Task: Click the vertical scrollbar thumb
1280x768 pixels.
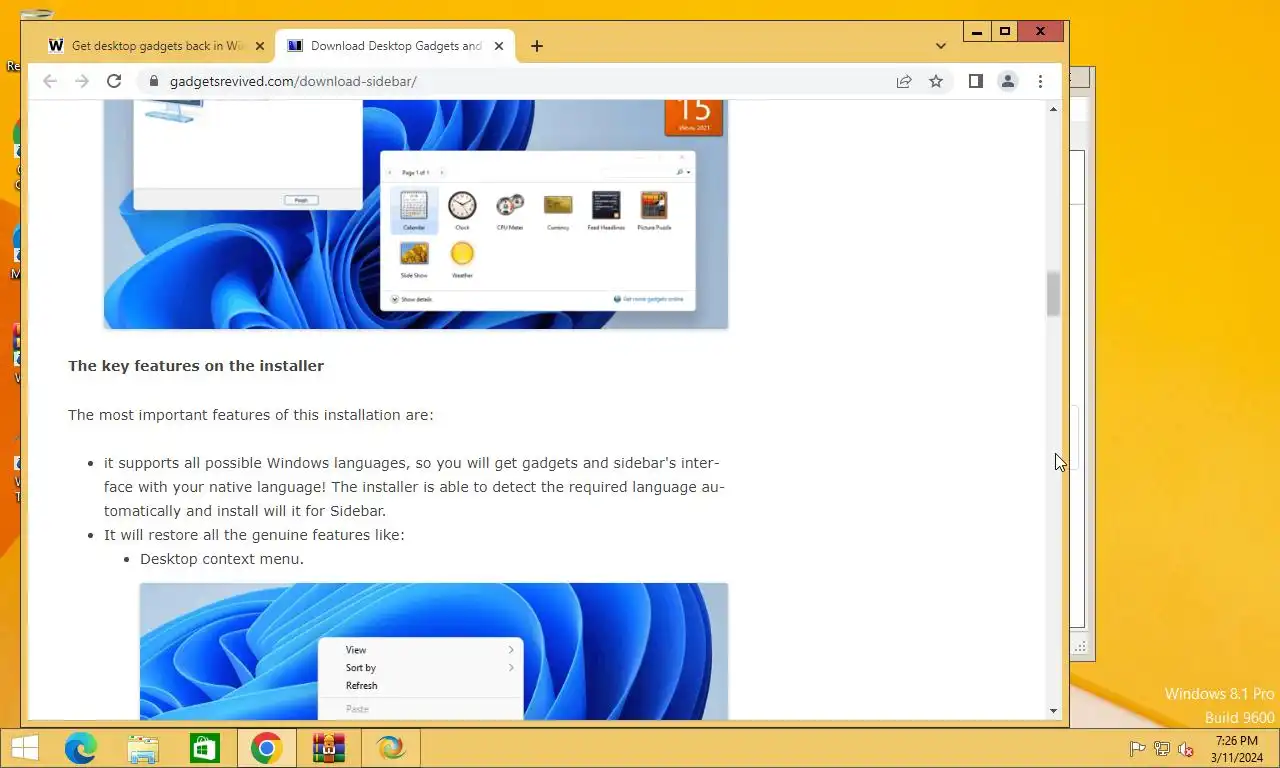Action: 1053,294
